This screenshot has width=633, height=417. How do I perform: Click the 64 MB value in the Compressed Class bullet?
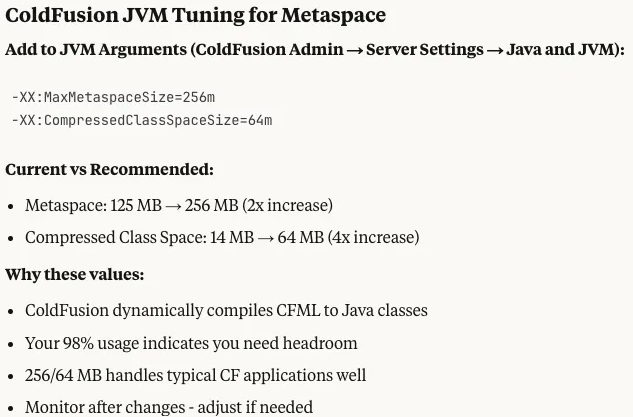301,237
